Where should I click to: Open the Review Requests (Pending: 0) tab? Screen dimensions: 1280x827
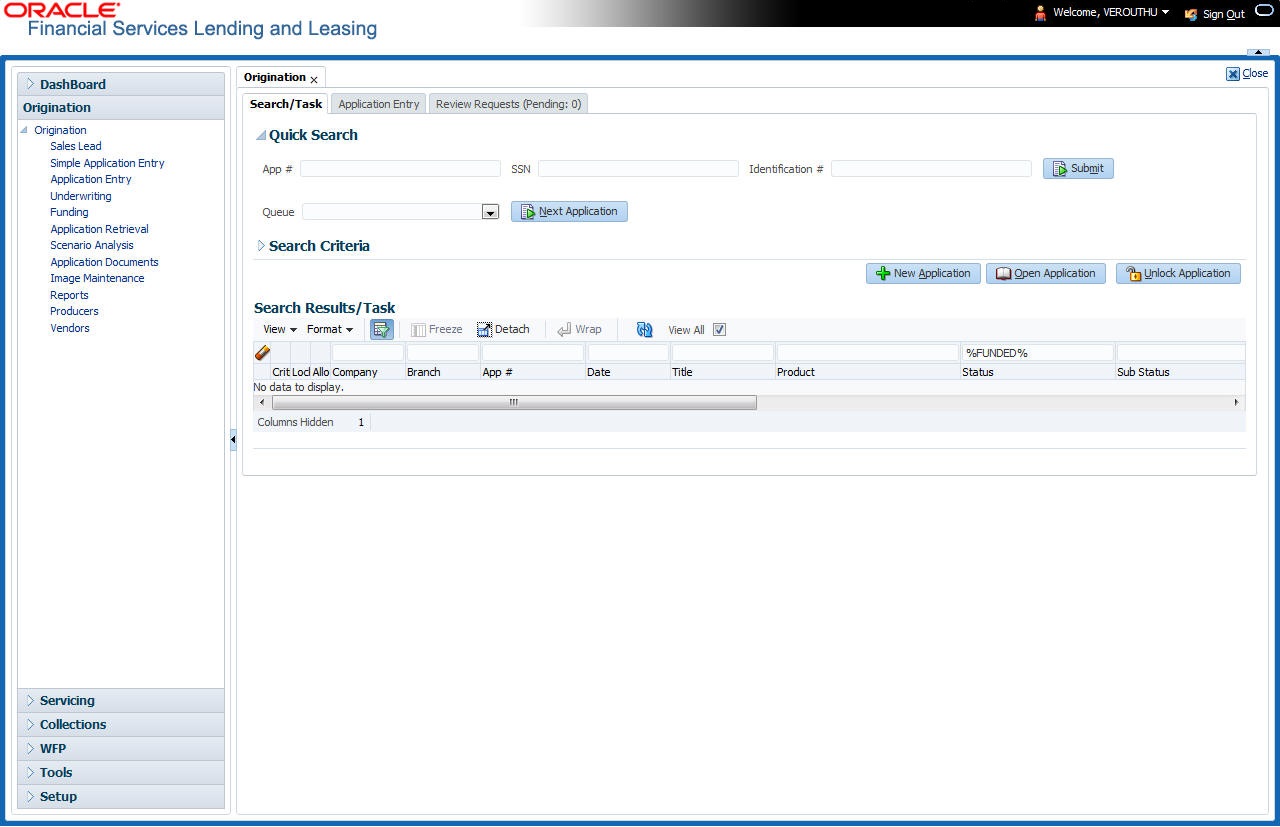click(x=508, y=104)
